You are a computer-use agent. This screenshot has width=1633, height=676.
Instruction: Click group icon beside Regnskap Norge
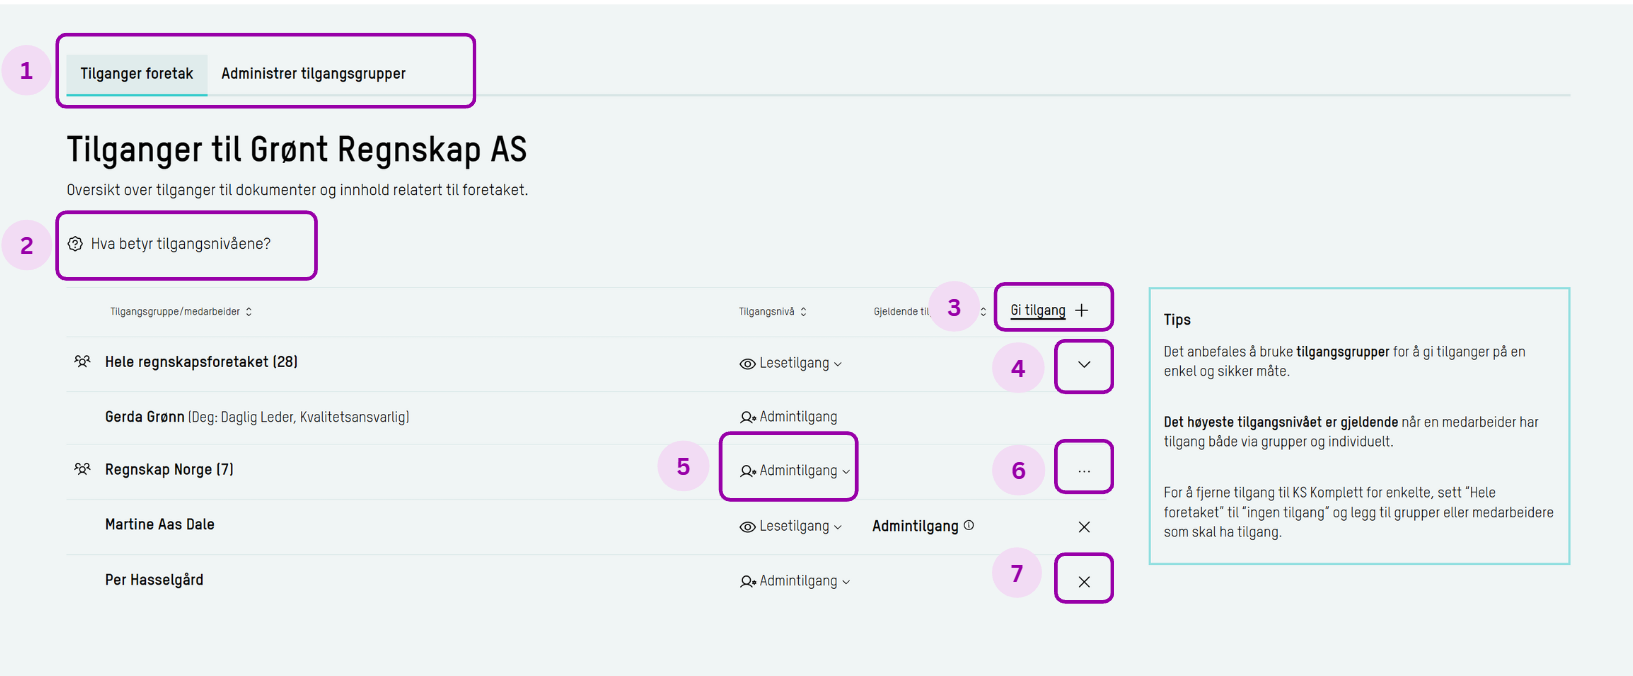[x=82, y=469]
